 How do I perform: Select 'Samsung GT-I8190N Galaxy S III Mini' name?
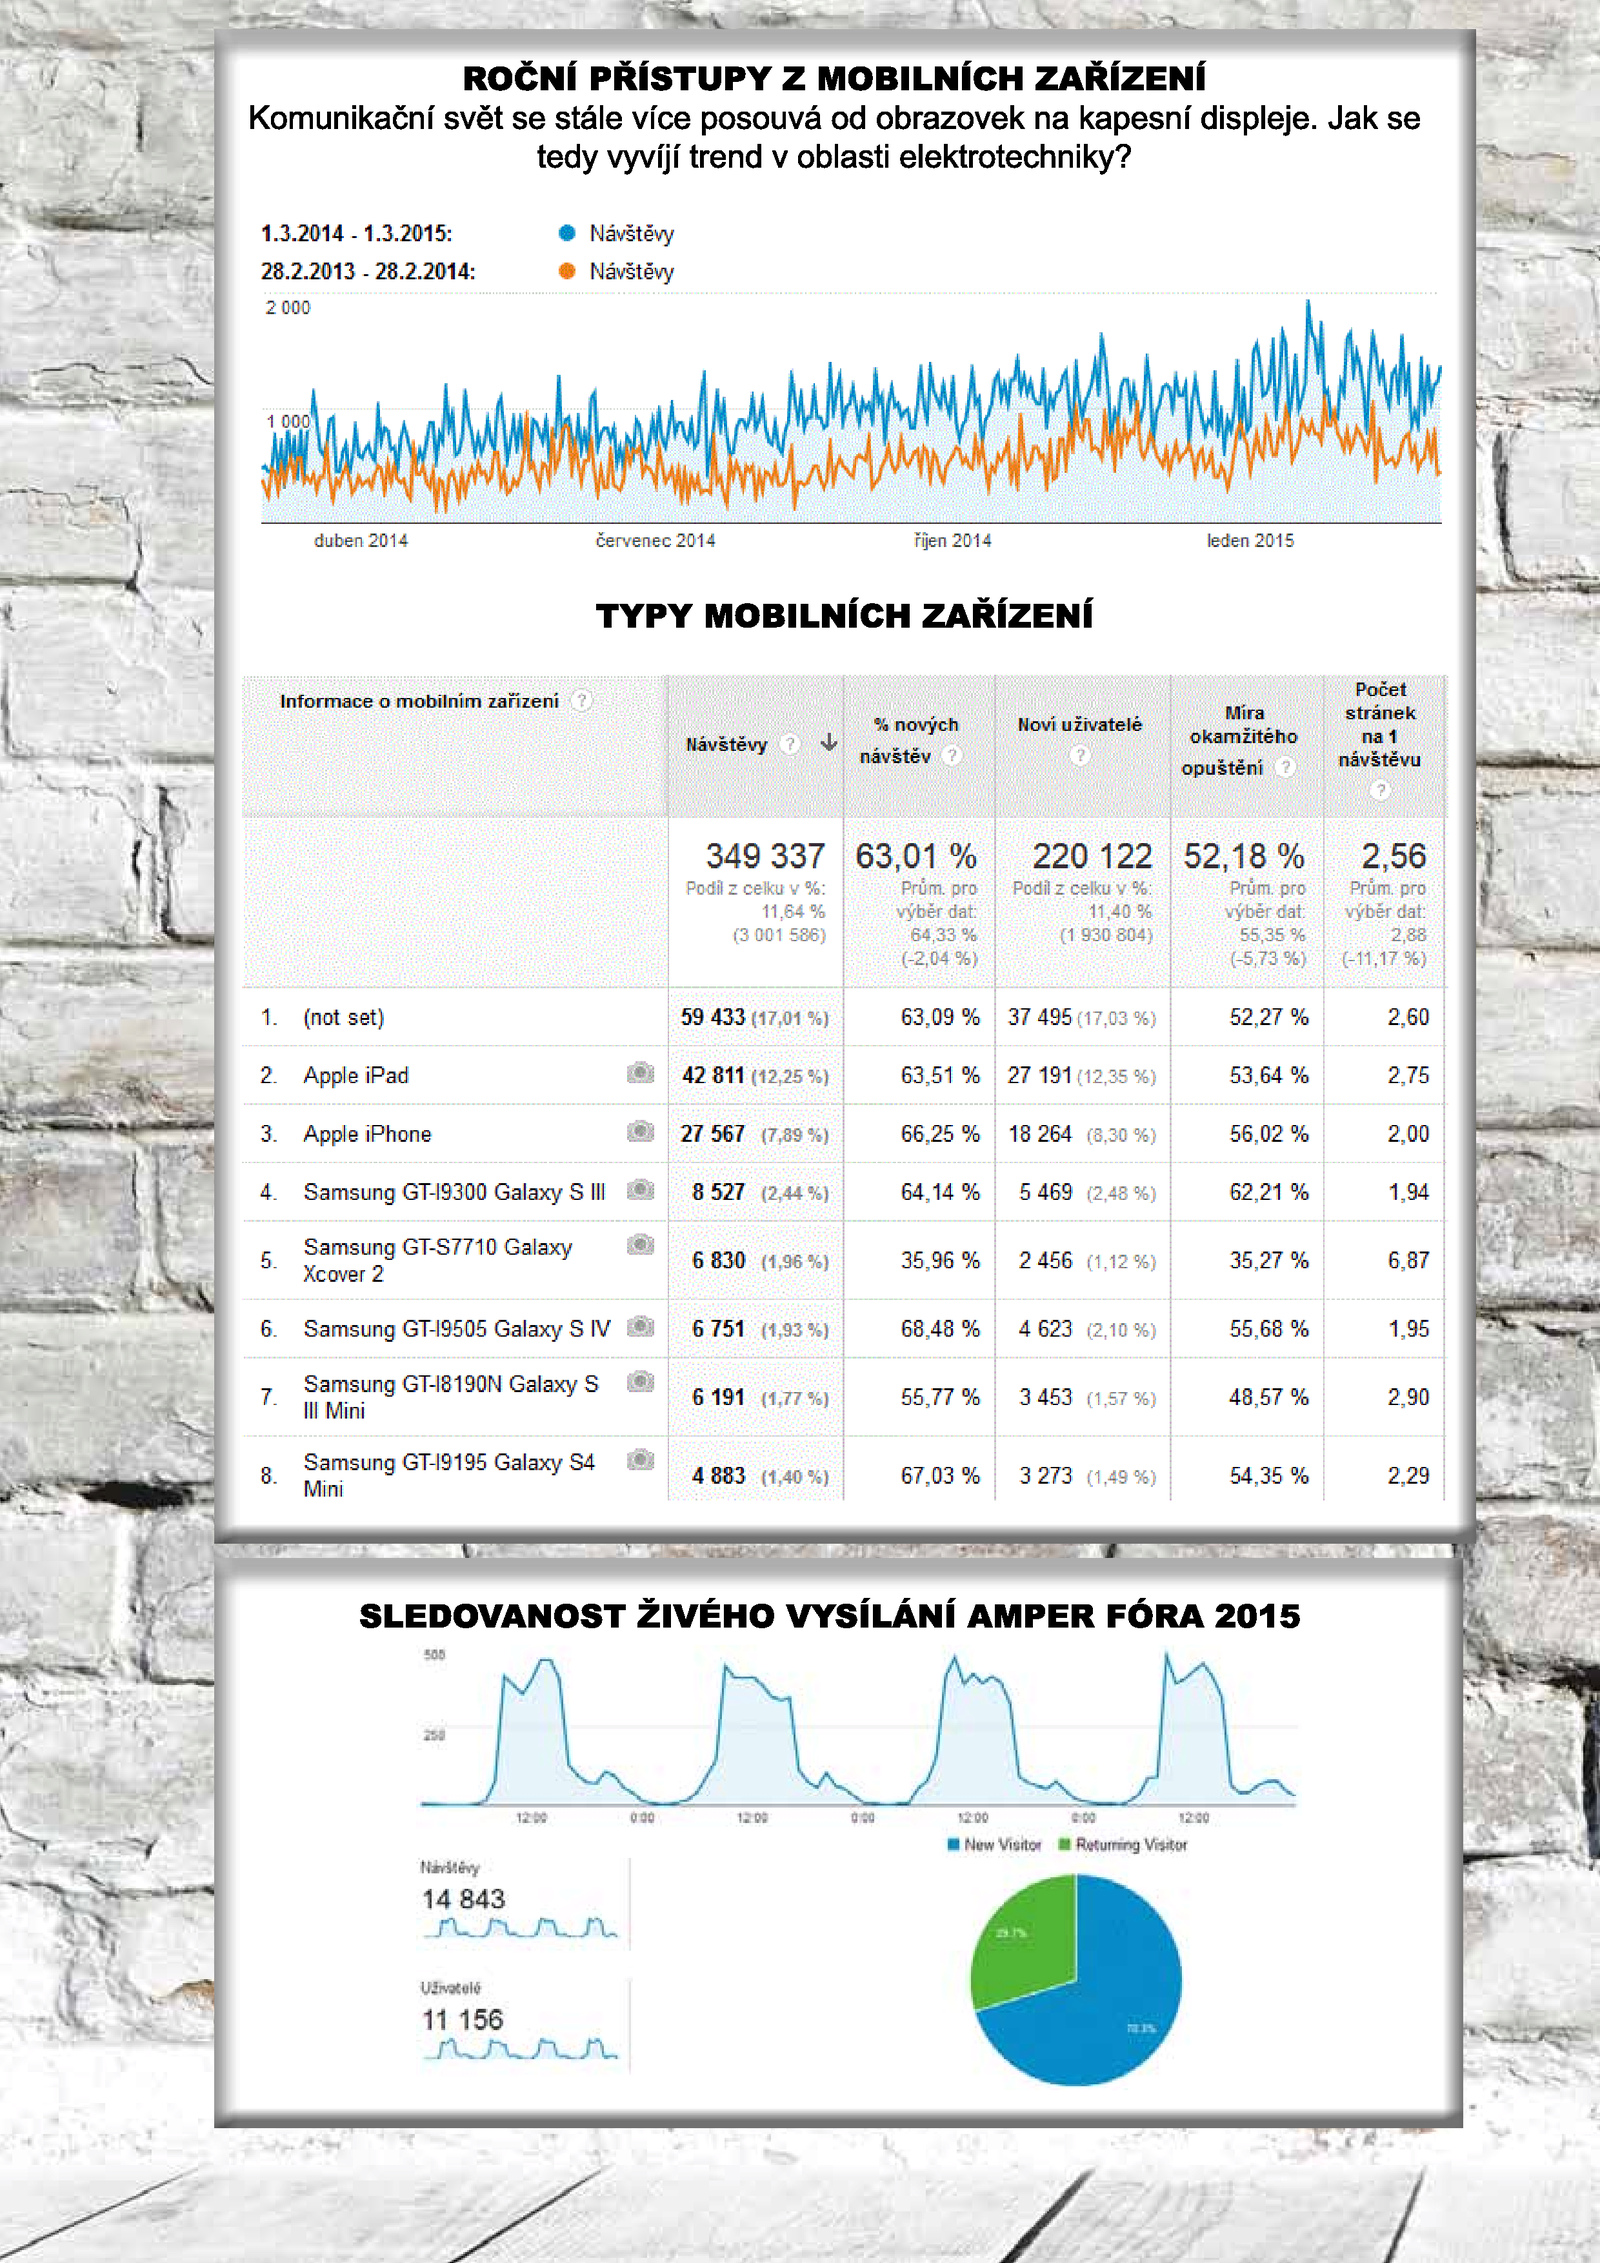451,1397
